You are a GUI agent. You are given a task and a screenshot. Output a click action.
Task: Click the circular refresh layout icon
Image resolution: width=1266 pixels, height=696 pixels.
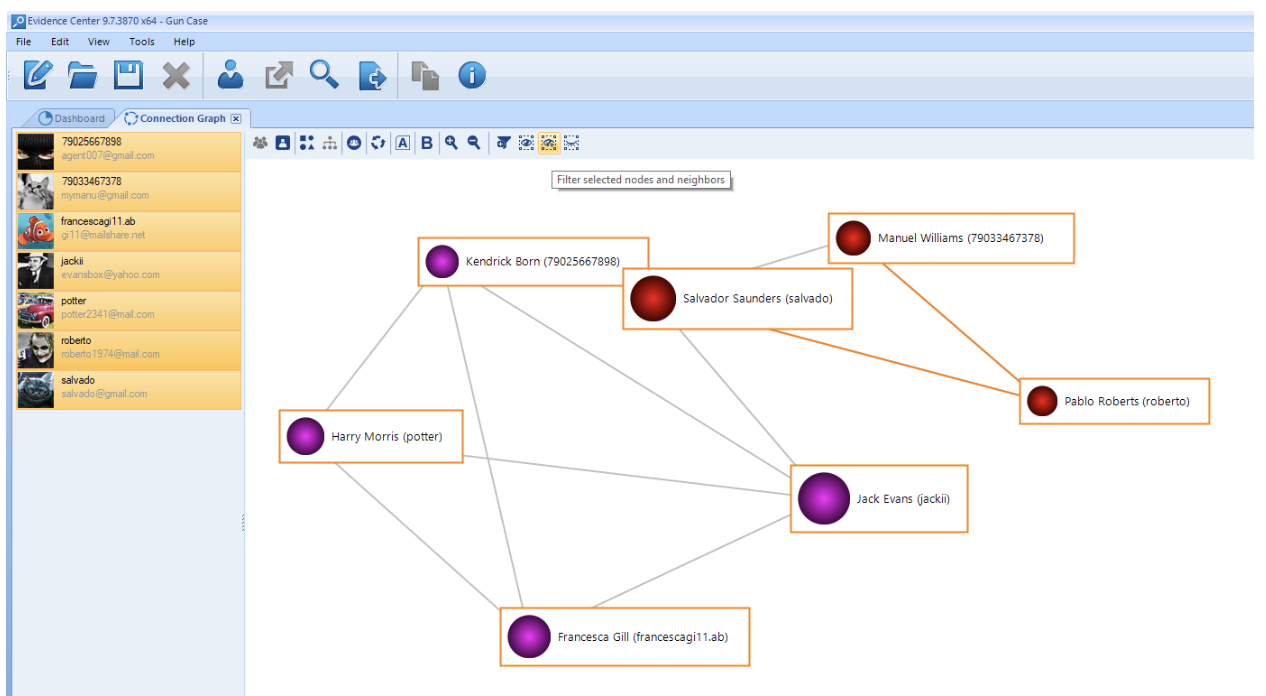click(x=378, y=143)
